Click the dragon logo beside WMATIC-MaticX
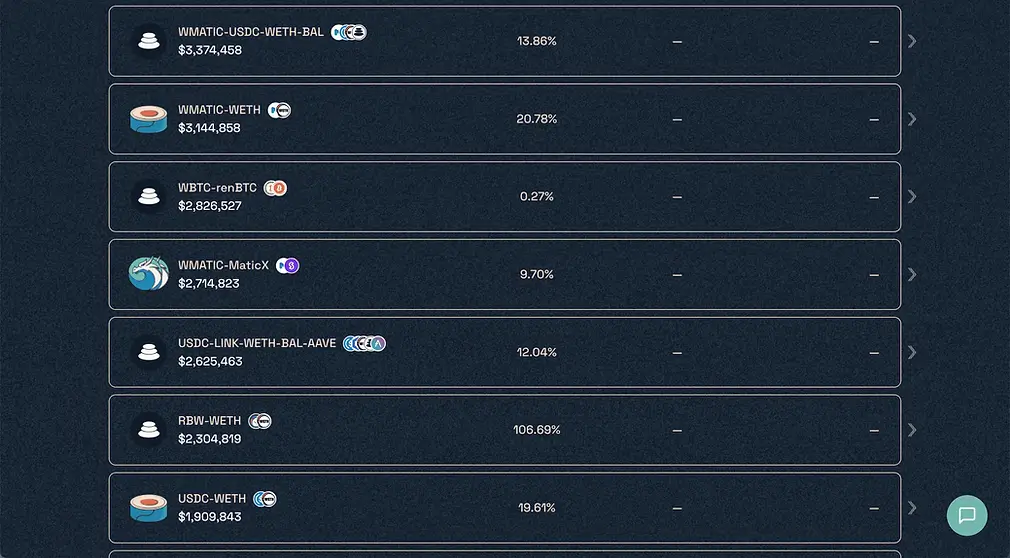 pos(149,273)
